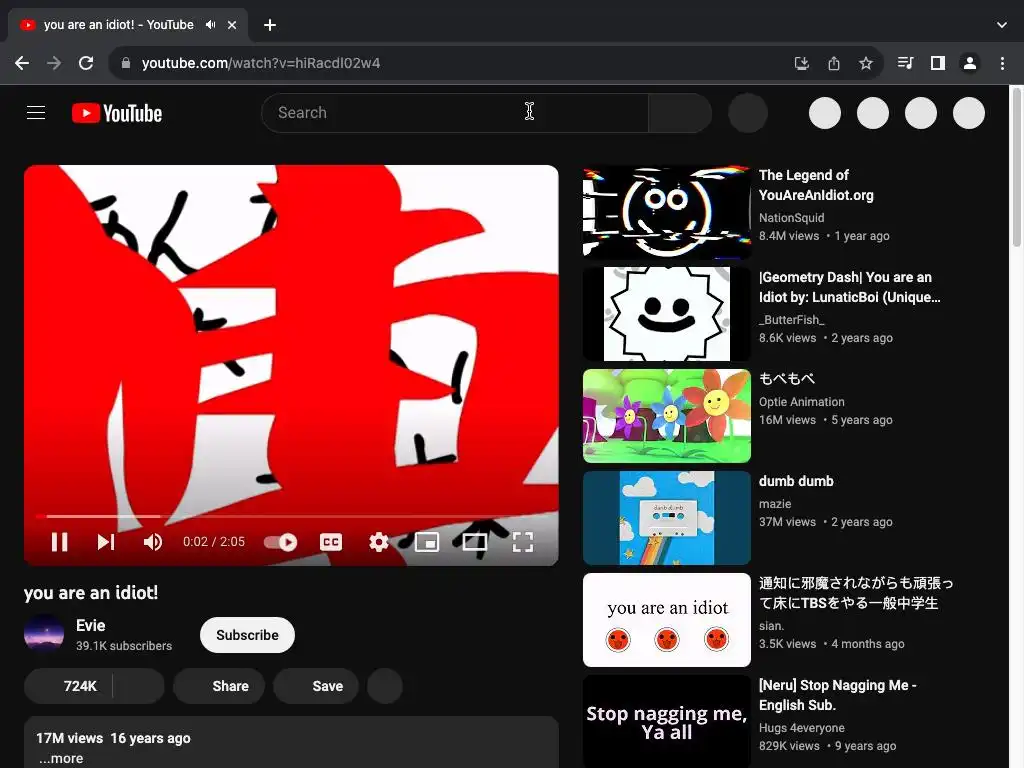
Task: Open the 'Stop nagging me' thumbnail
Action: [x=667, y=722]
